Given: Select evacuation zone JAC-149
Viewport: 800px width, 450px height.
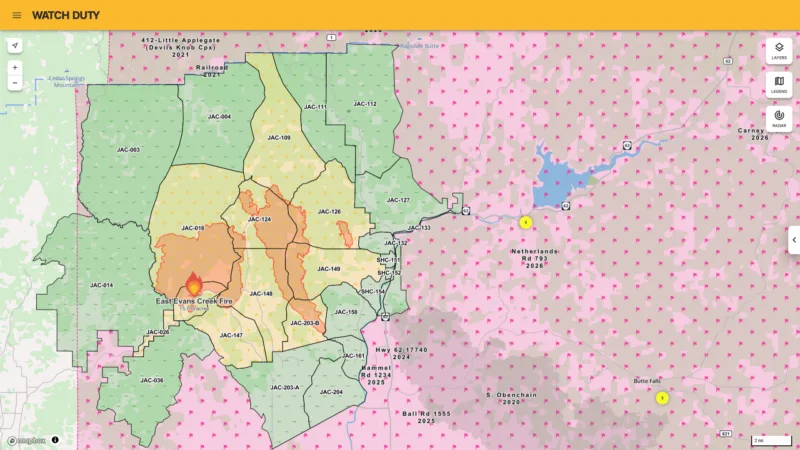Looking at the screenshot, I should (329, 269).
